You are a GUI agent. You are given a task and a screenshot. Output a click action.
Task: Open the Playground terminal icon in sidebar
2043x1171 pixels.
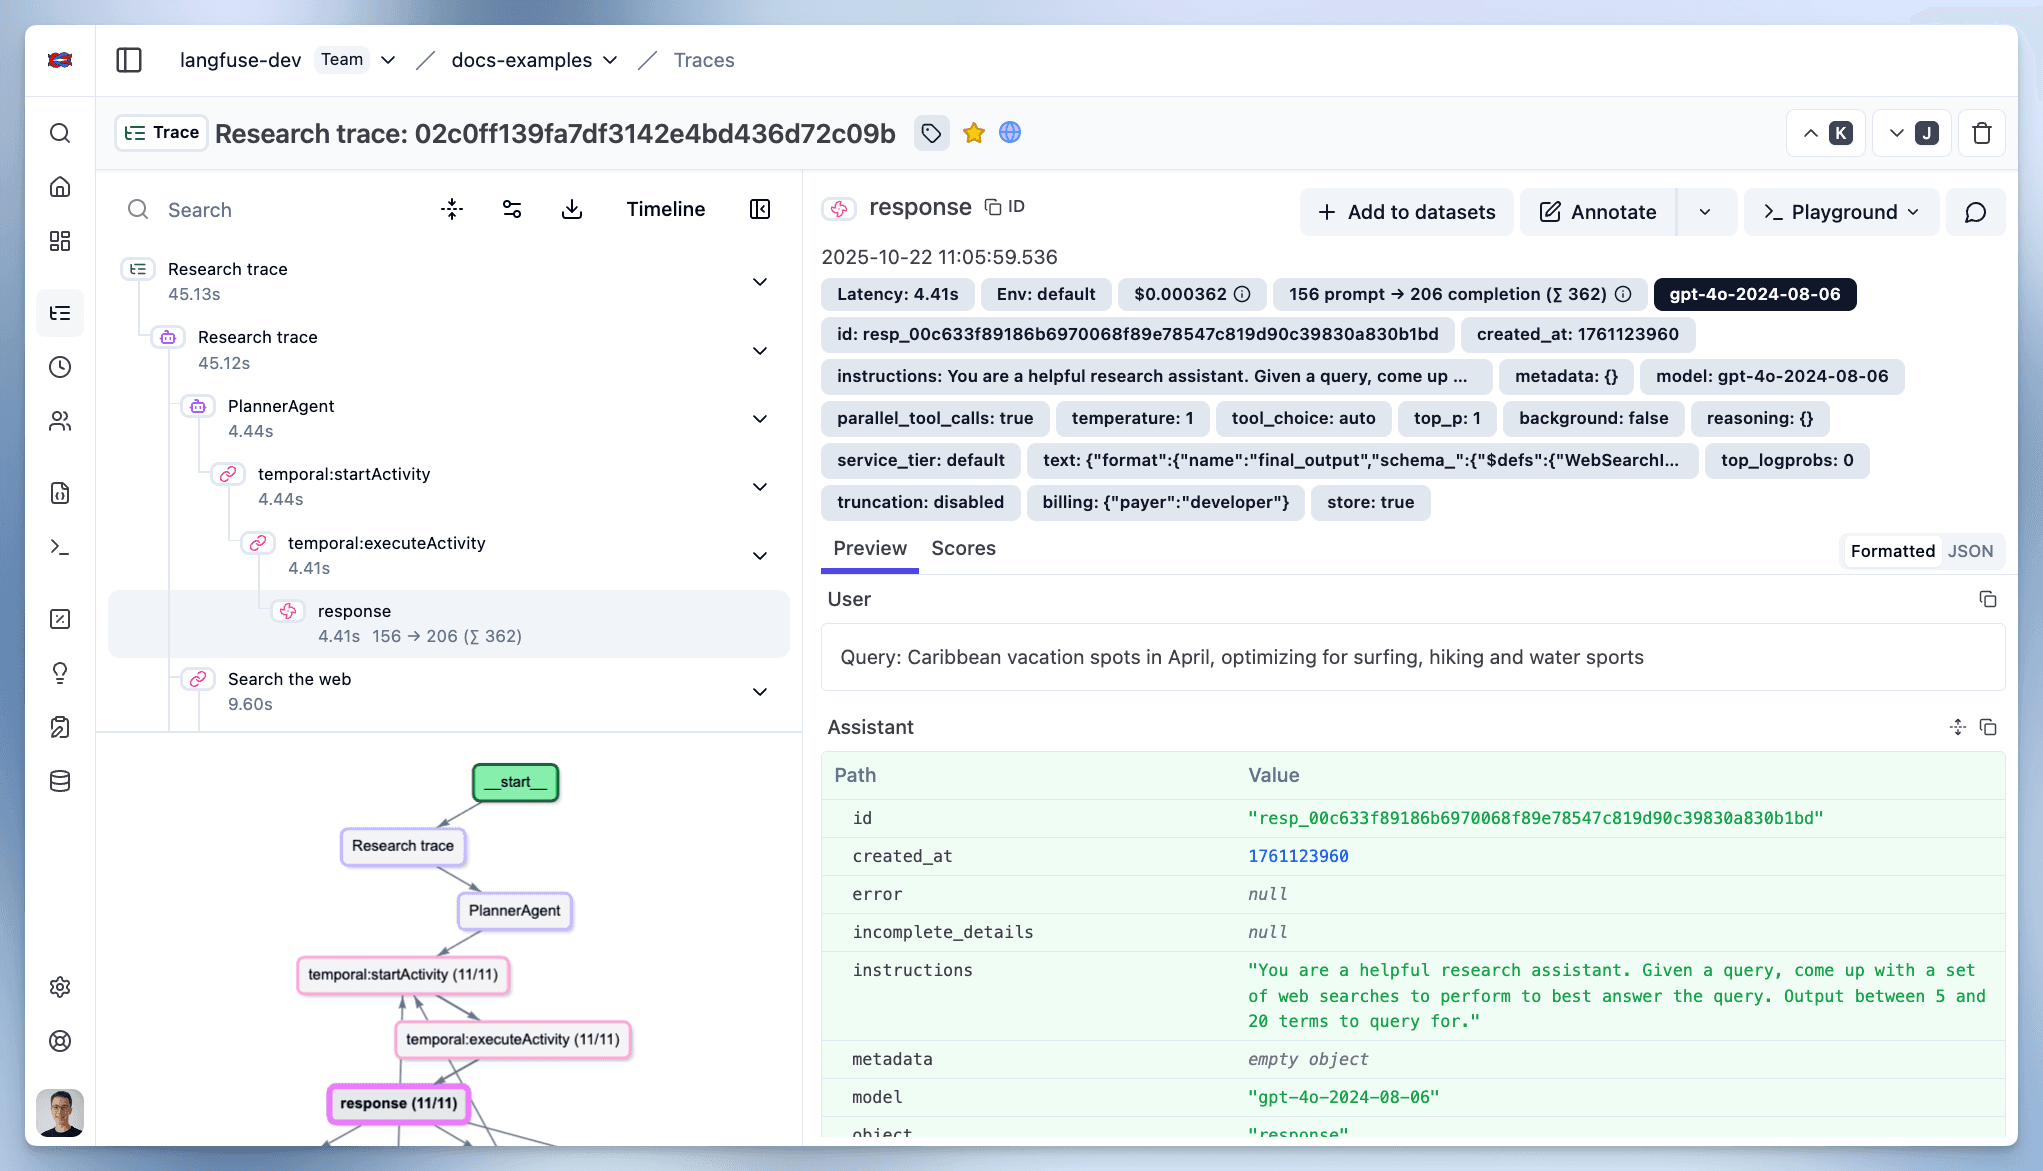60,549
